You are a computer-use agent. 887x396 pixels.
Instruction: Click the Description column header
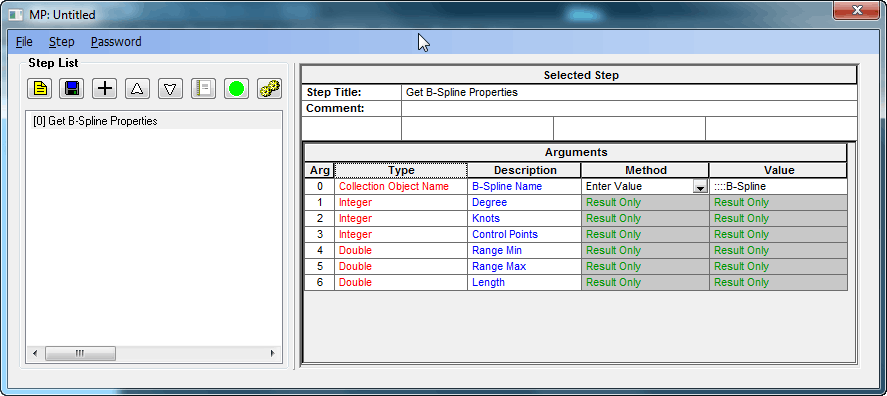point(525,170)
